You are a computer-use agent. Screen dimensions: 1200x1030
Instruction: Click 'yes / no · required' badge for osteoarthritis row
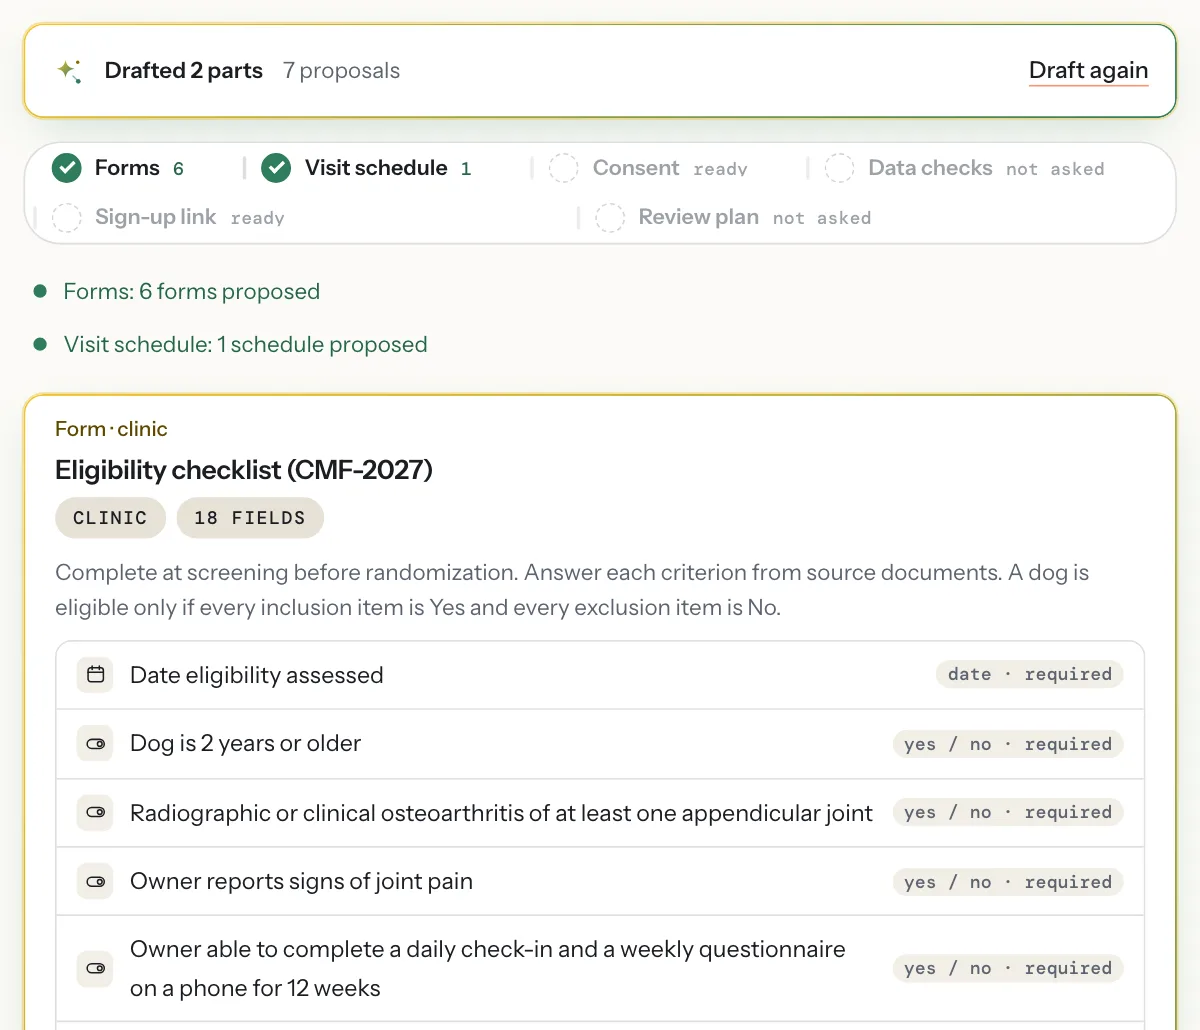tap(1008, 813)
